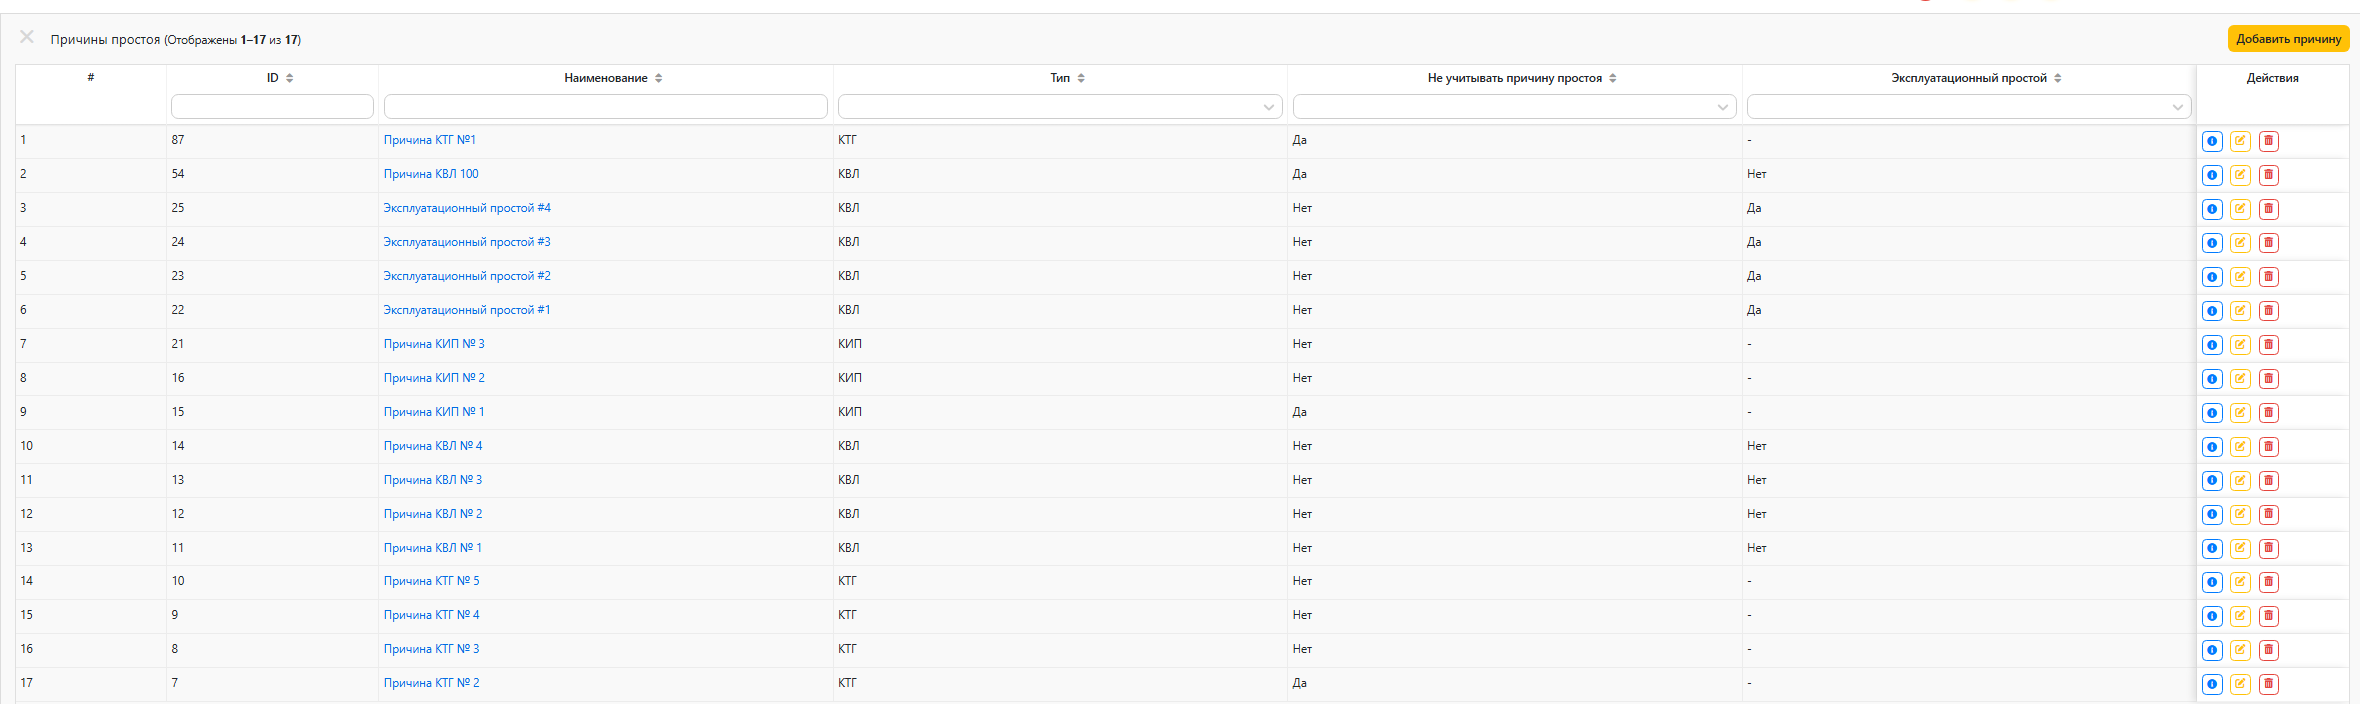Edit the Причина КТГ № 5 row
This screenshot has height=704, width=2360.
(x=2240, y=582)
